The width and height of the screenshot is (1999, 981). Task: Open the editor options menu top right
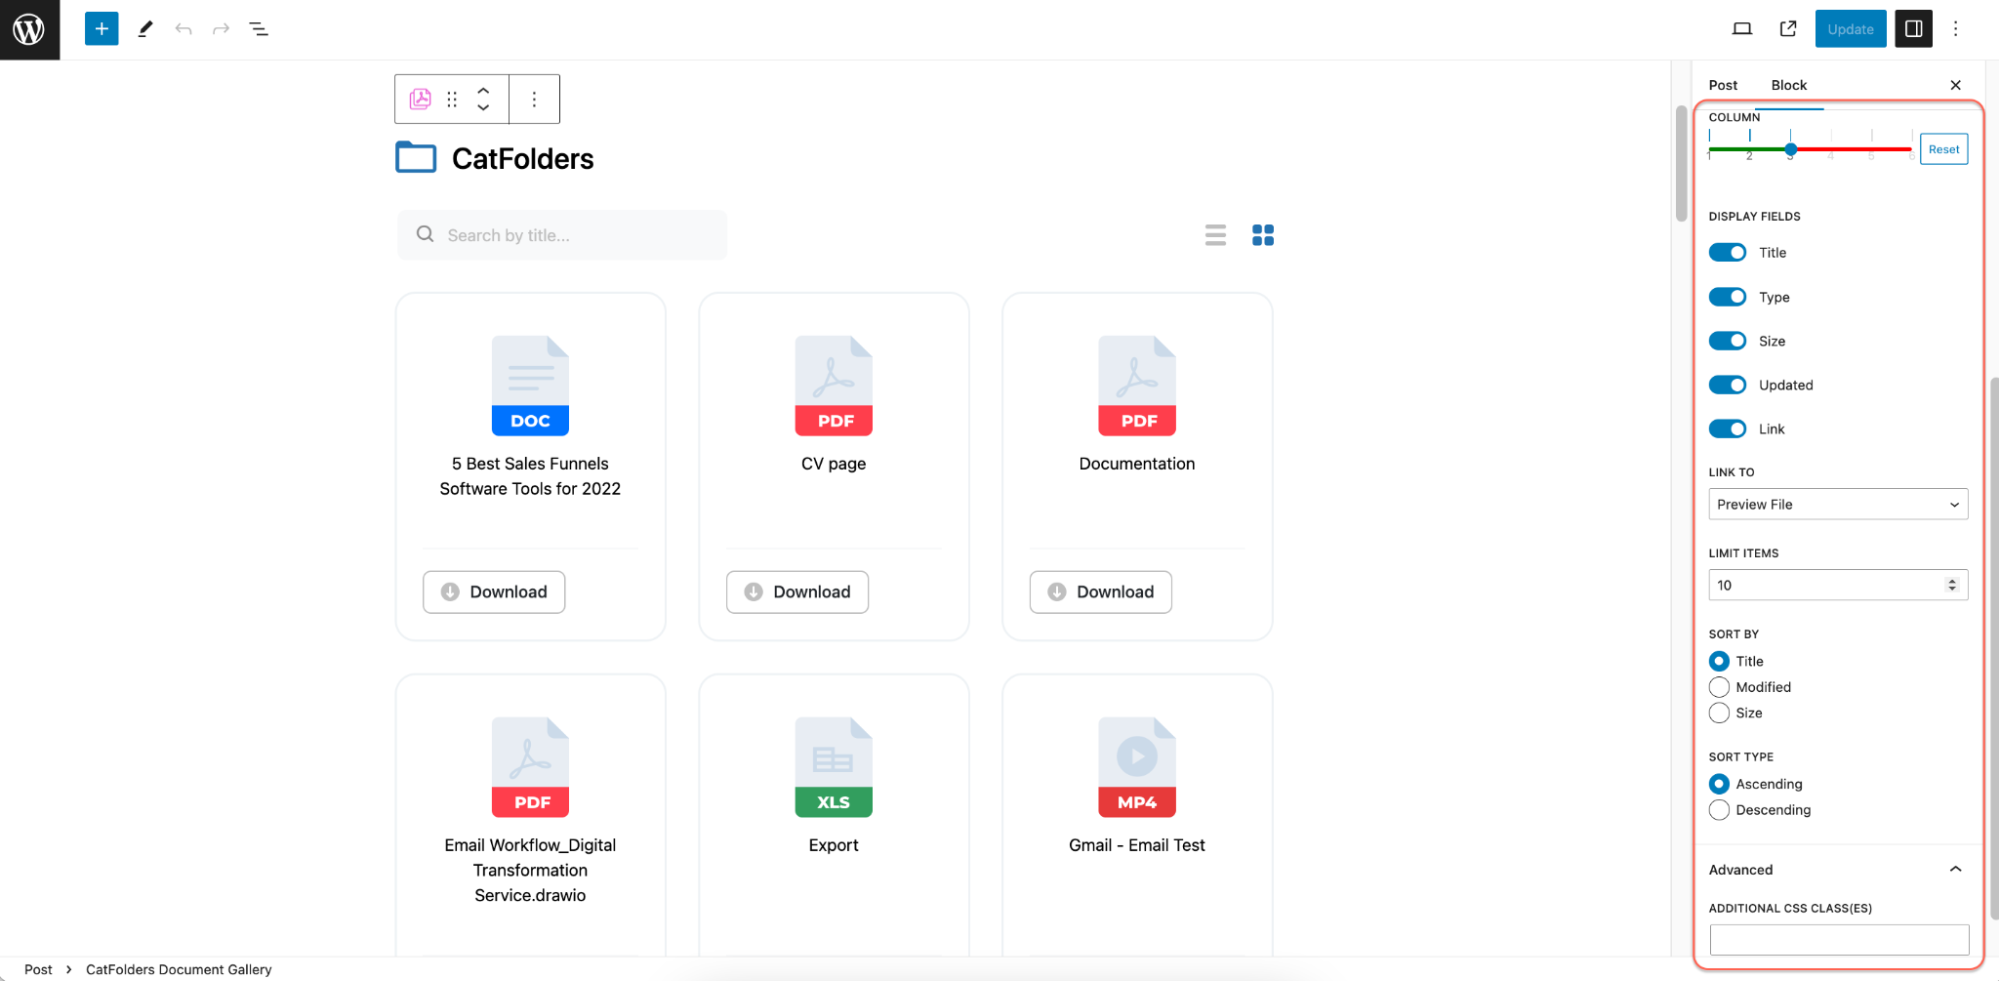(x=1955, y=28)
